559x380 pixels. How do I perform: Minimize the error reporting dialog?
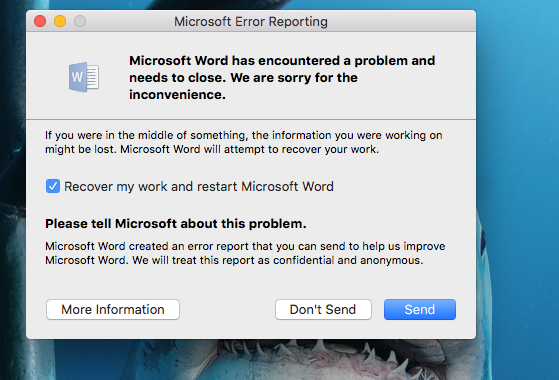click(60, 21)
